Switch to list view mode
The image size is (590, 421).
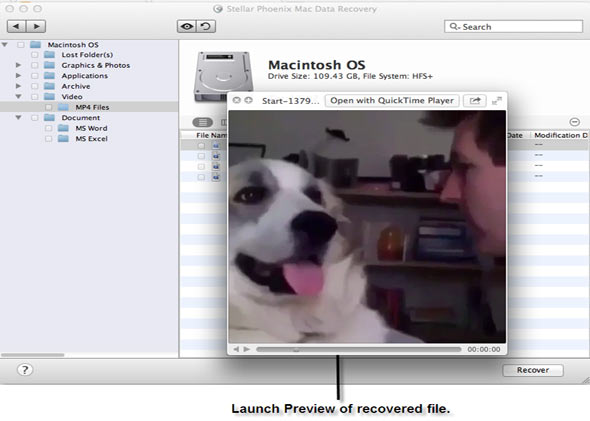203,122
